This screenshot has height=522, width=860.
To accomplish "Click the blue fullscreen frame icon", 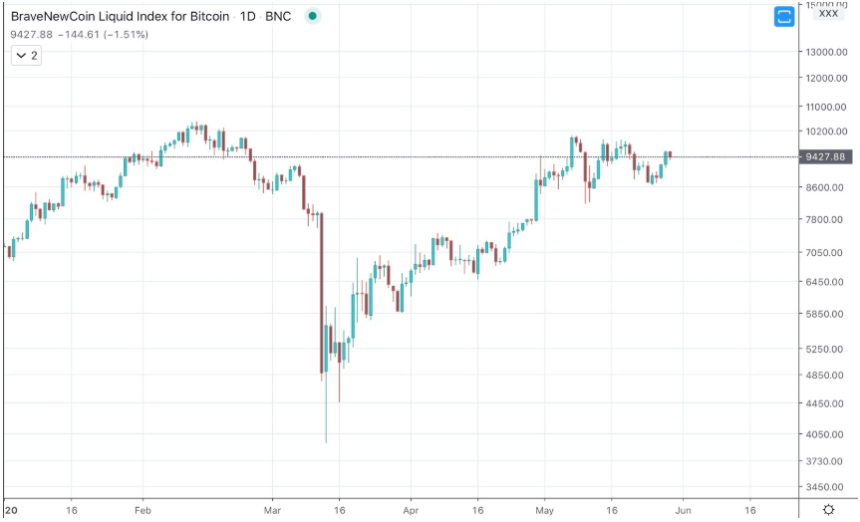I will coord(785,16).
